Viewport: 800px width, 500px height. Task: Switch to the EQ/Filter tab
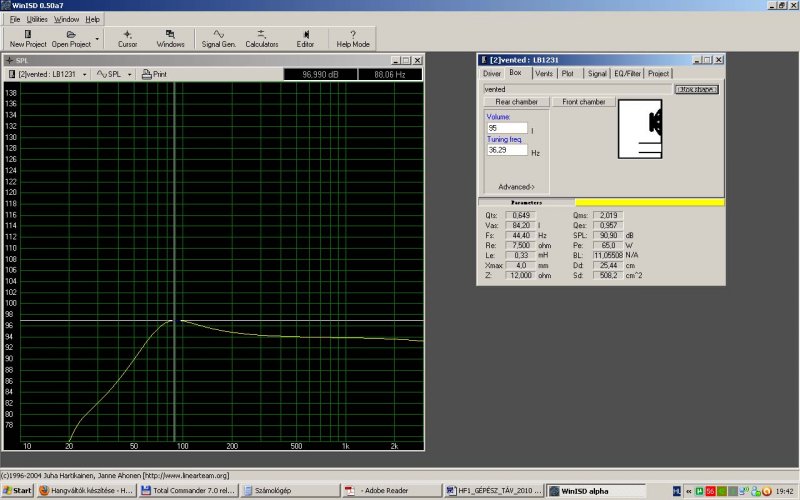click(x=627, y=73)
